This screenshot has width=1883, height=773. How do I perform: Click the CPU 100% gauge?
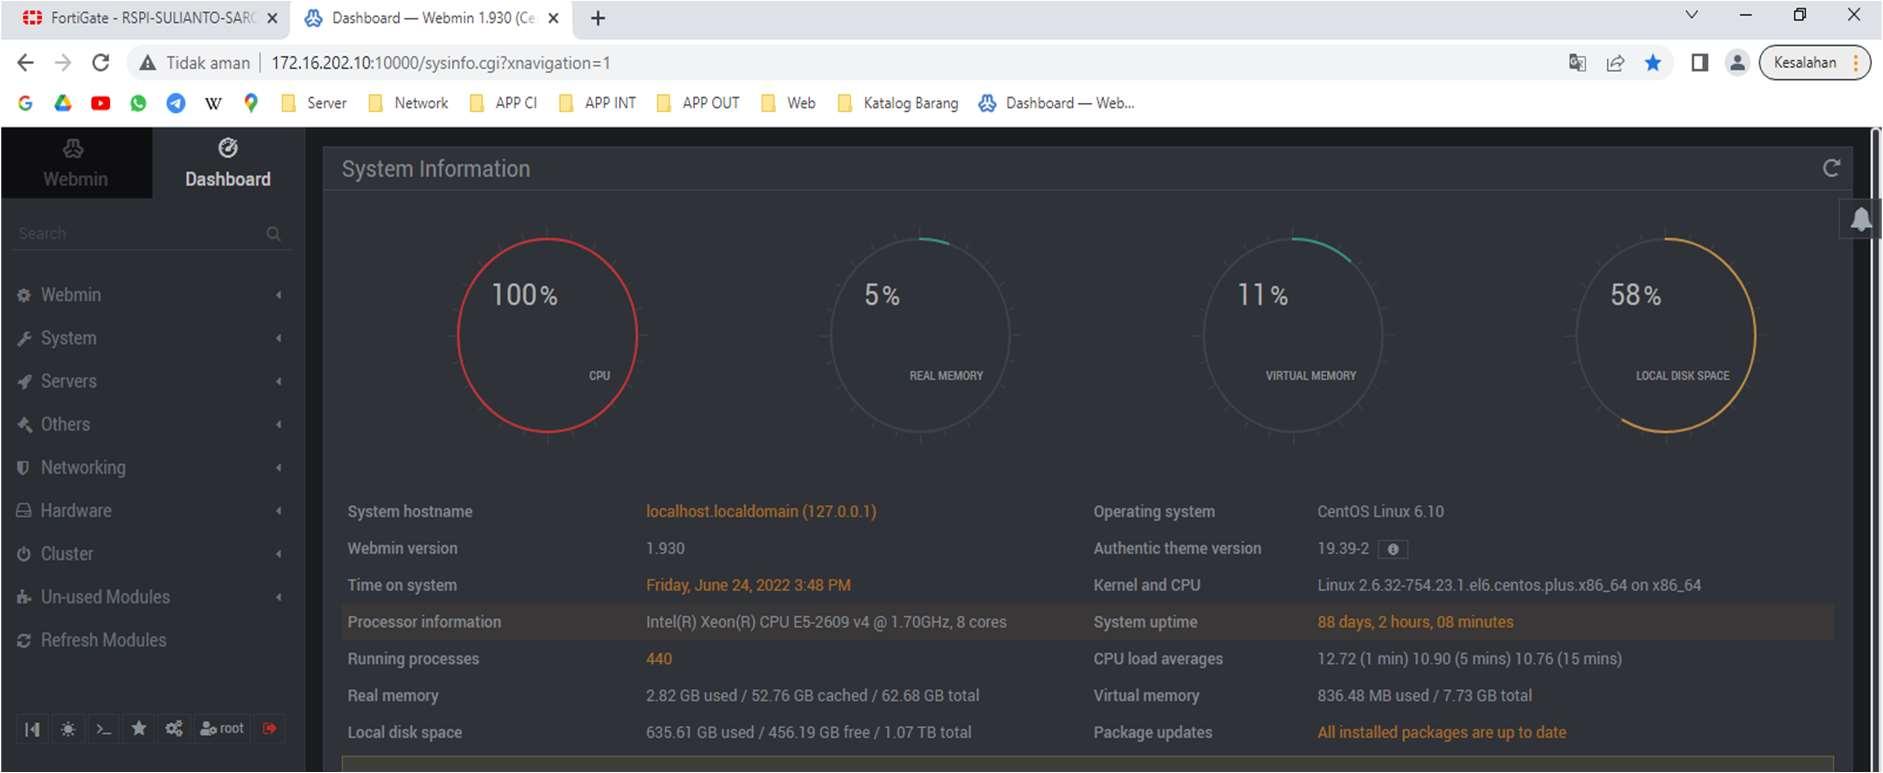(547, 335)
